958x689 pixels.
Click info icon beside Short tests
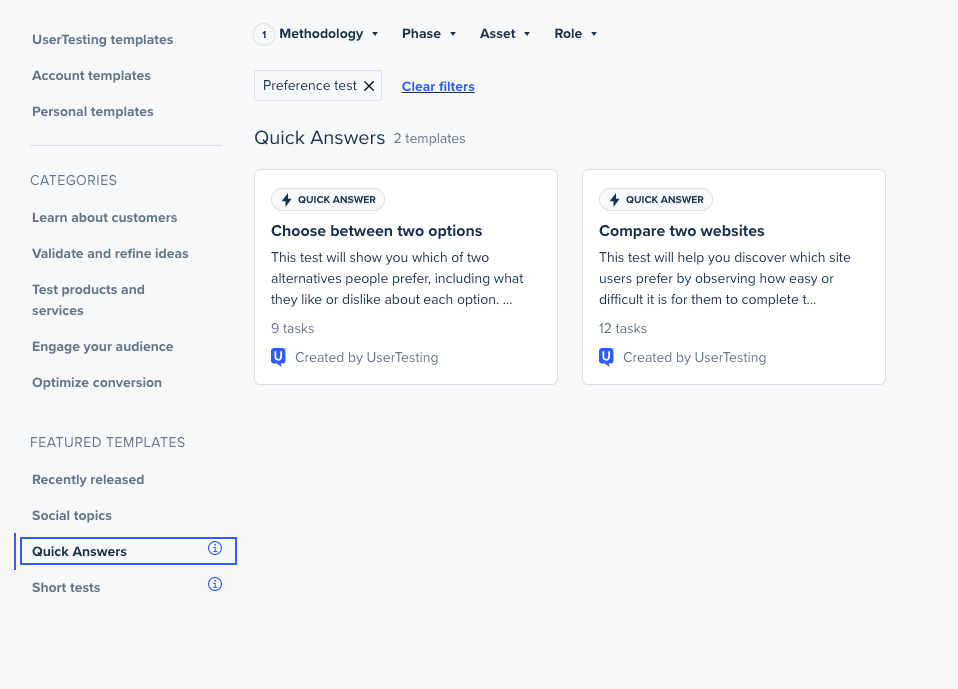click(x=214, y=584)
